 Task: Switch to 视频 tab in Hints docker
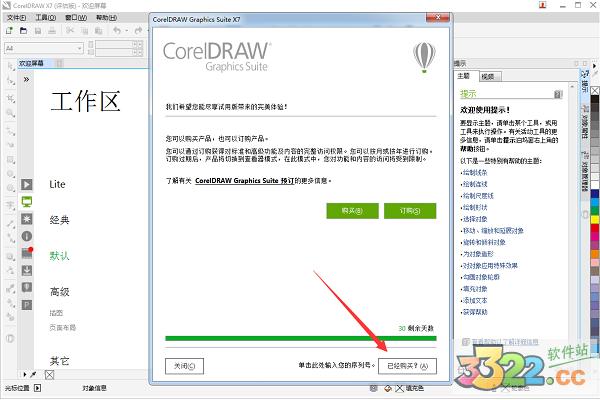(x=489, y=77)
